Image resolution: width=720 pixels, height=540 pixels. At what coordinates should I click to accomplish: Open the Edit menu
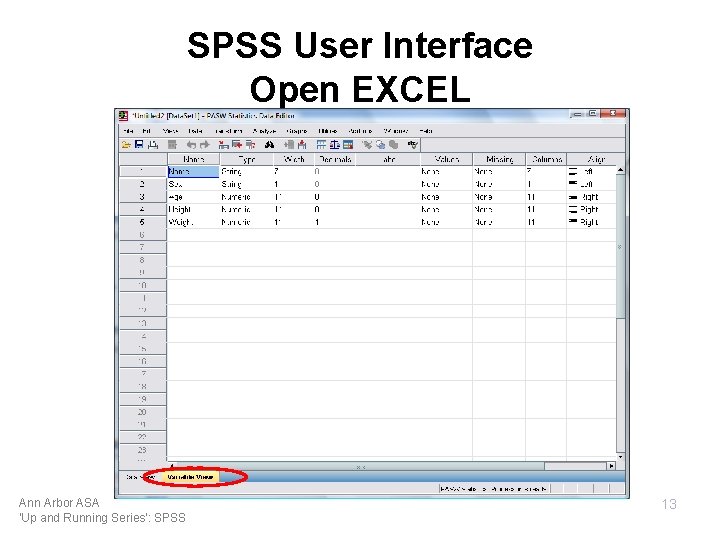tap(146, 131)
